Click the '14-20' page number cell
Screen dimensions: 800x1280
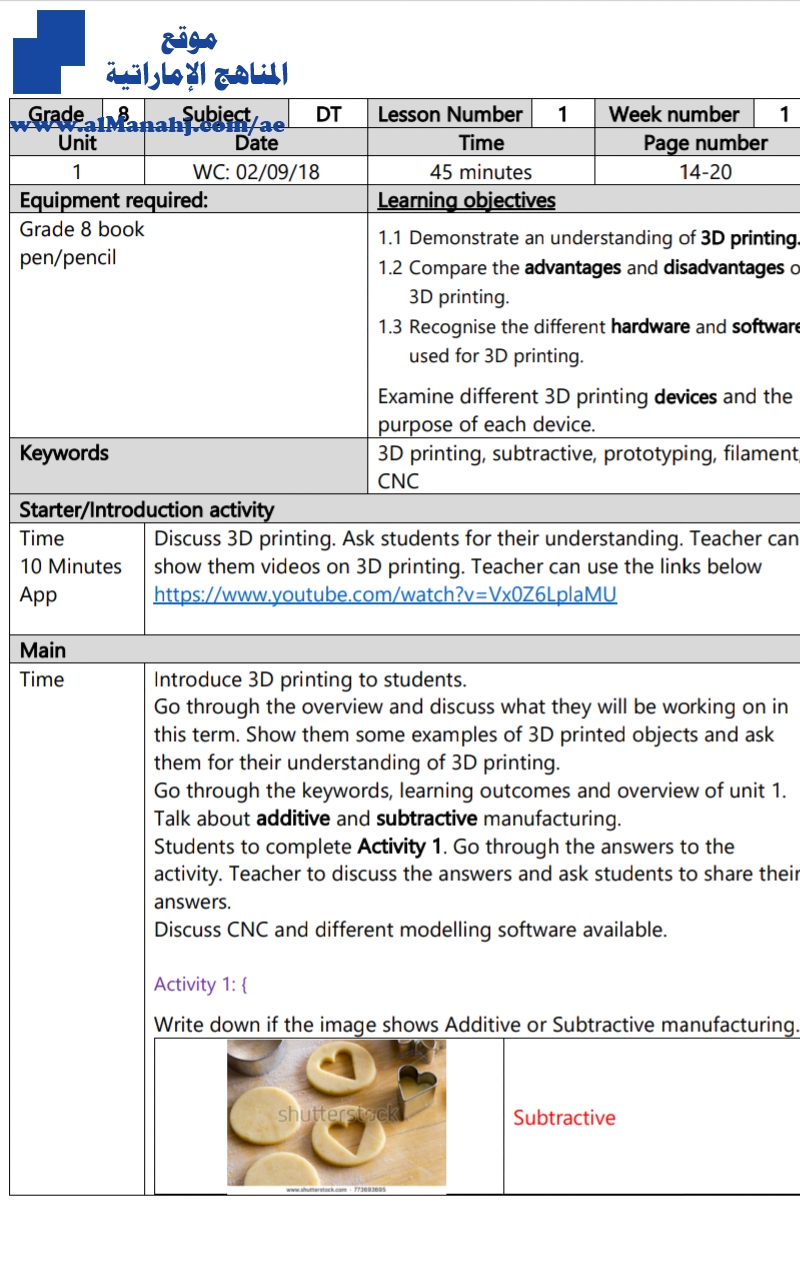pyautogui.click(x=705, y=171)
